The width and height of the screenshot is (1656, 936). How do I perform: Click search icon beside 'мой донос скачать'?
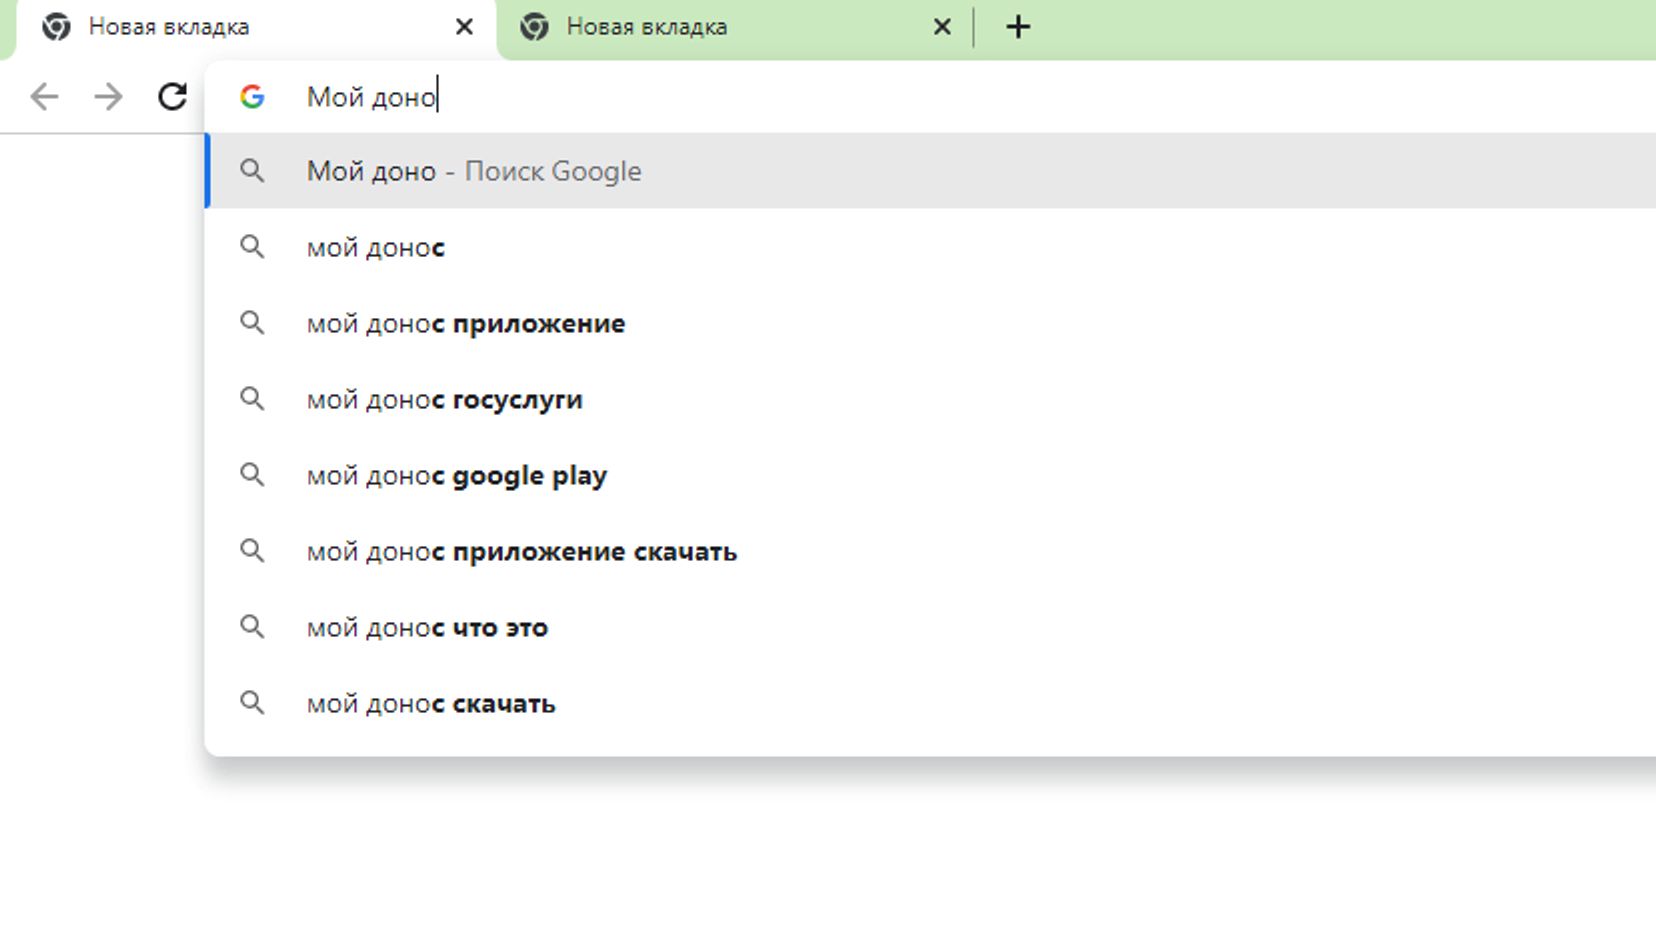click(252, 703)
